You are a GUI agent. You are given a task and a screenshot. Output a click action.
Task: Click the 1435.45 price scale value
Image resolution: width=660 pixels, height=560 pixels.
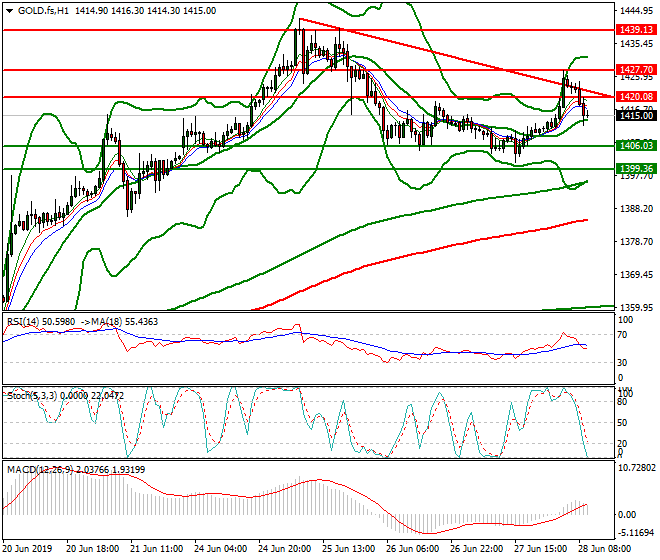(x=636, y=44)
